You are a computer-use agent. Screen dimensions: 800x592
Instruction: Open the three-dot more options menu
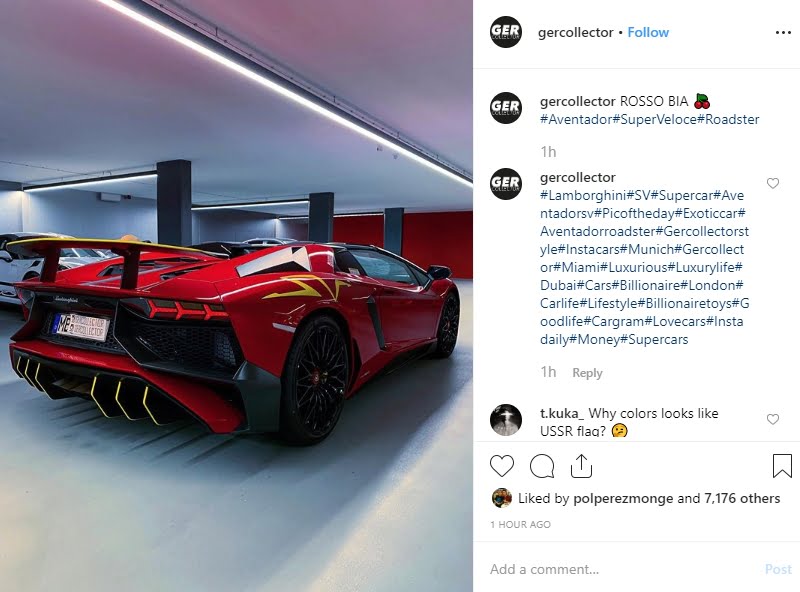coord(783,33)
